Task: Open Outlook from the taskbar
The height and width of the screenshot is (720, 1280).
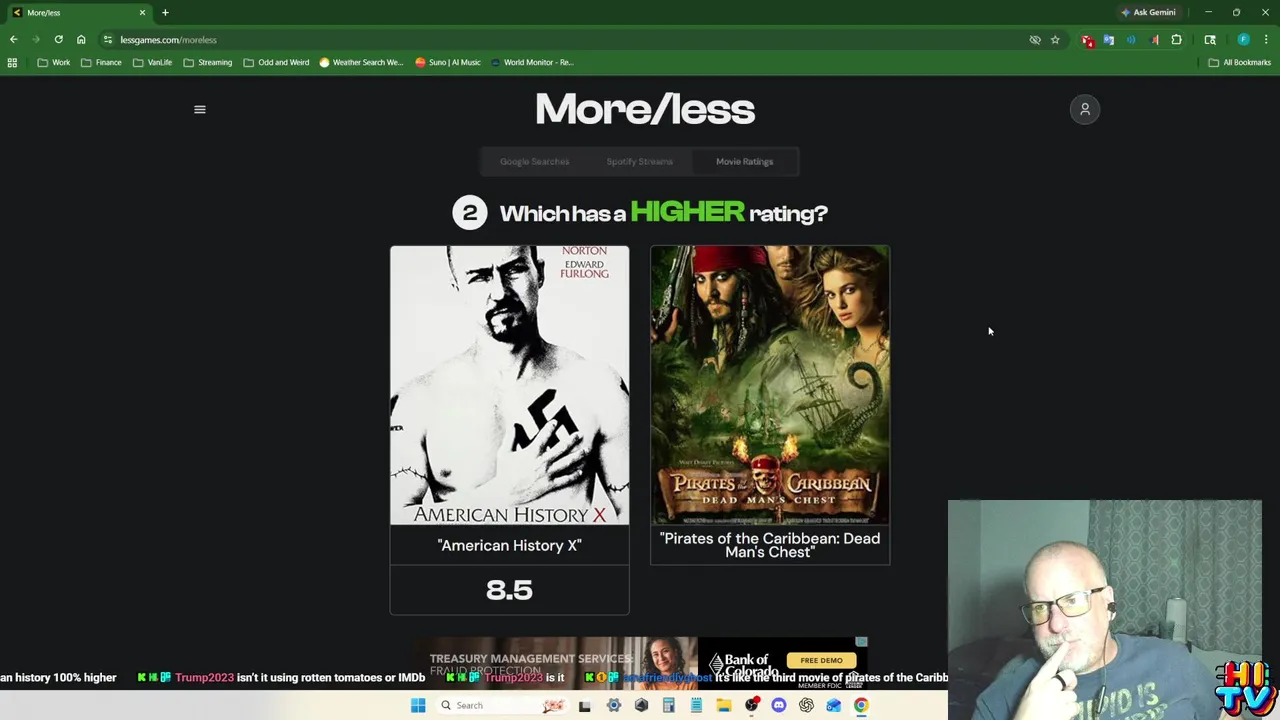Action: point(833,705)
